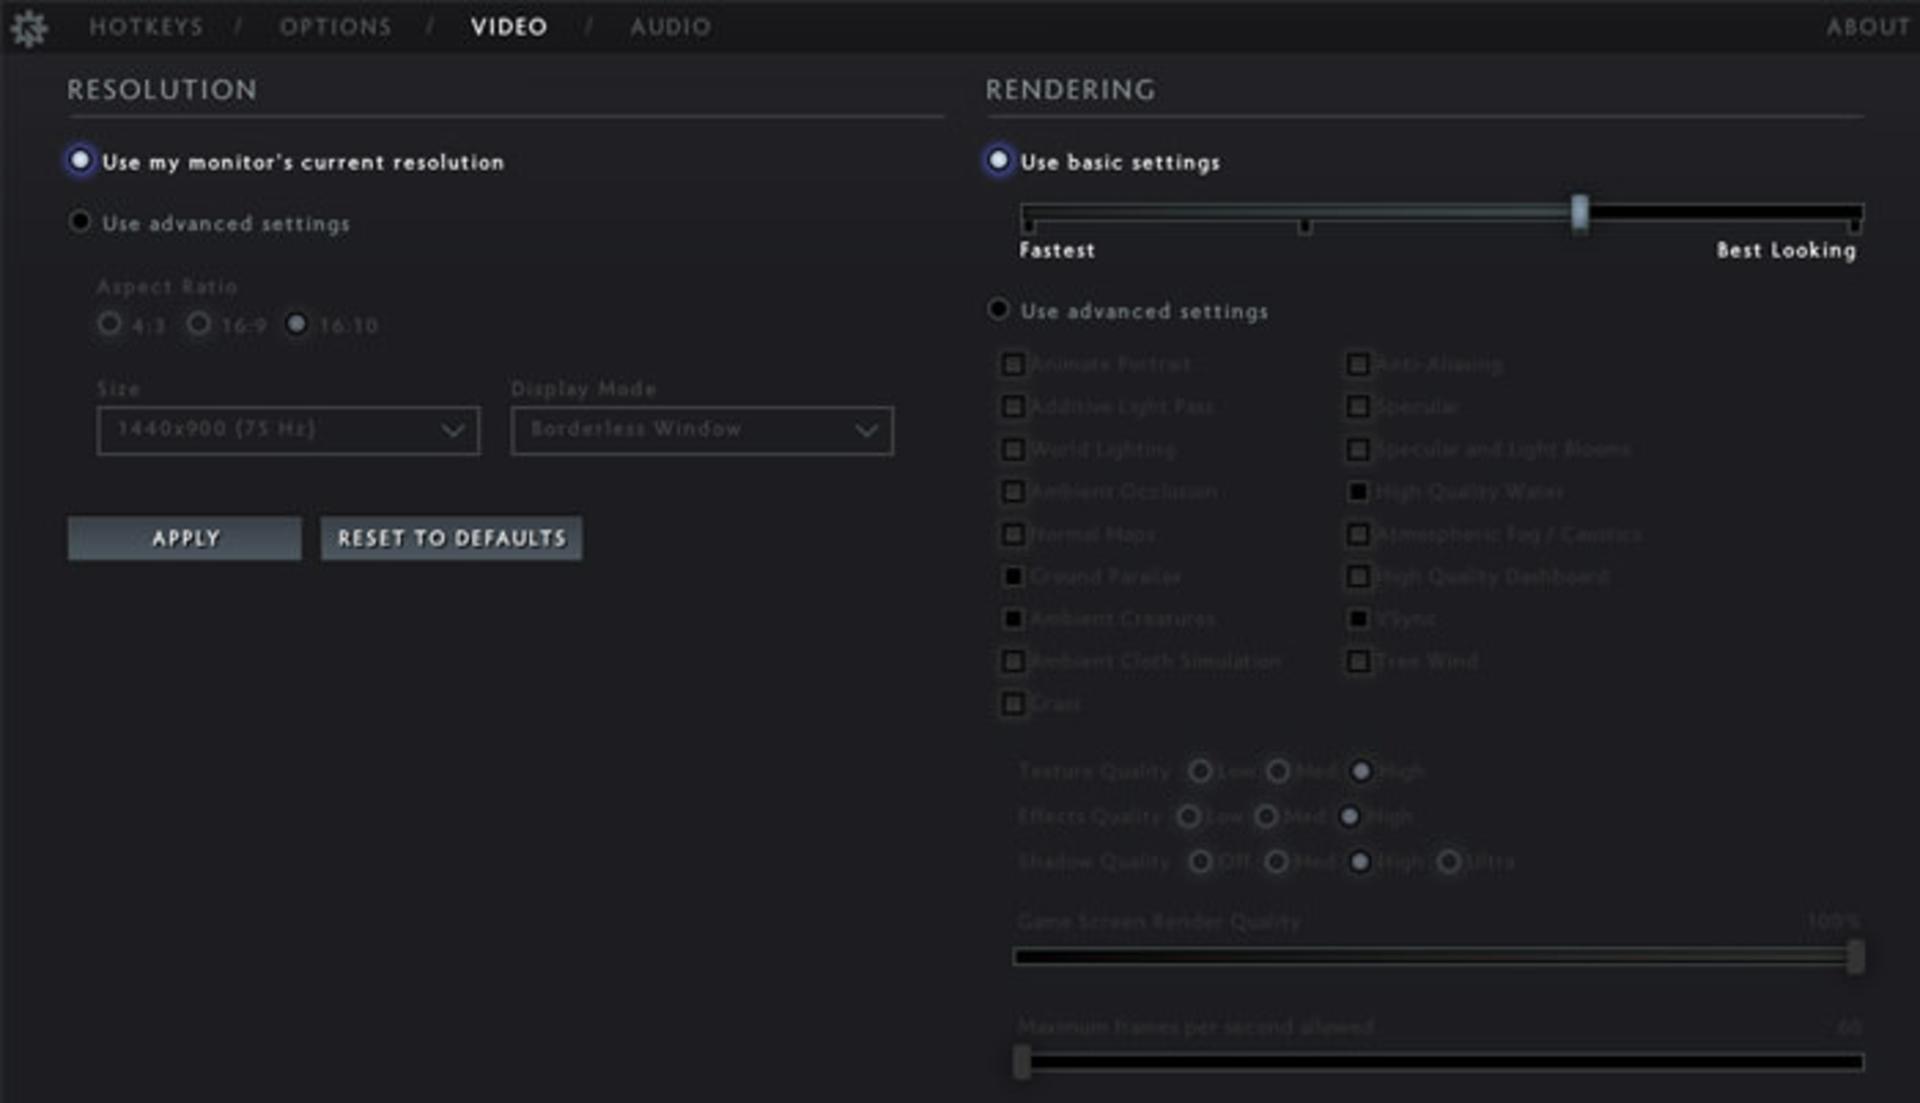Screen dimensions: 1920x1103
Task: Open the Hotkeys tab
Action: 146,27
